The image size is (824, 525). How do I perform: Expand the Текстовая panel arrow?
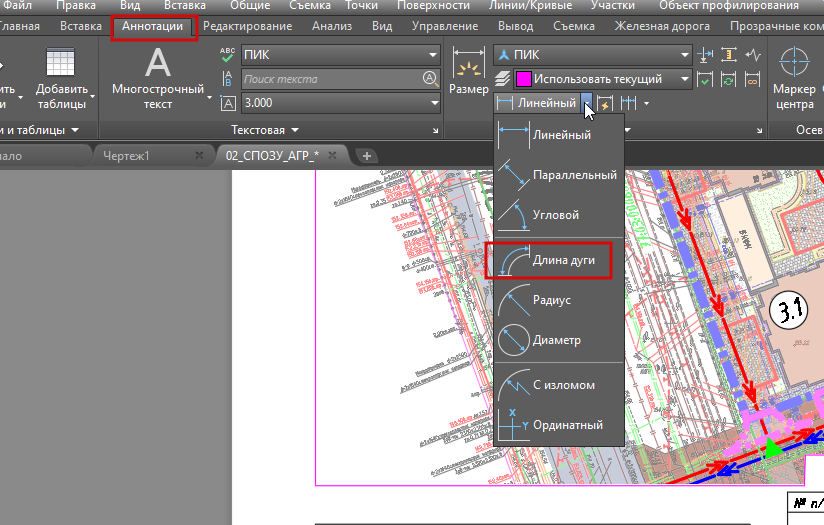[295, 130]
